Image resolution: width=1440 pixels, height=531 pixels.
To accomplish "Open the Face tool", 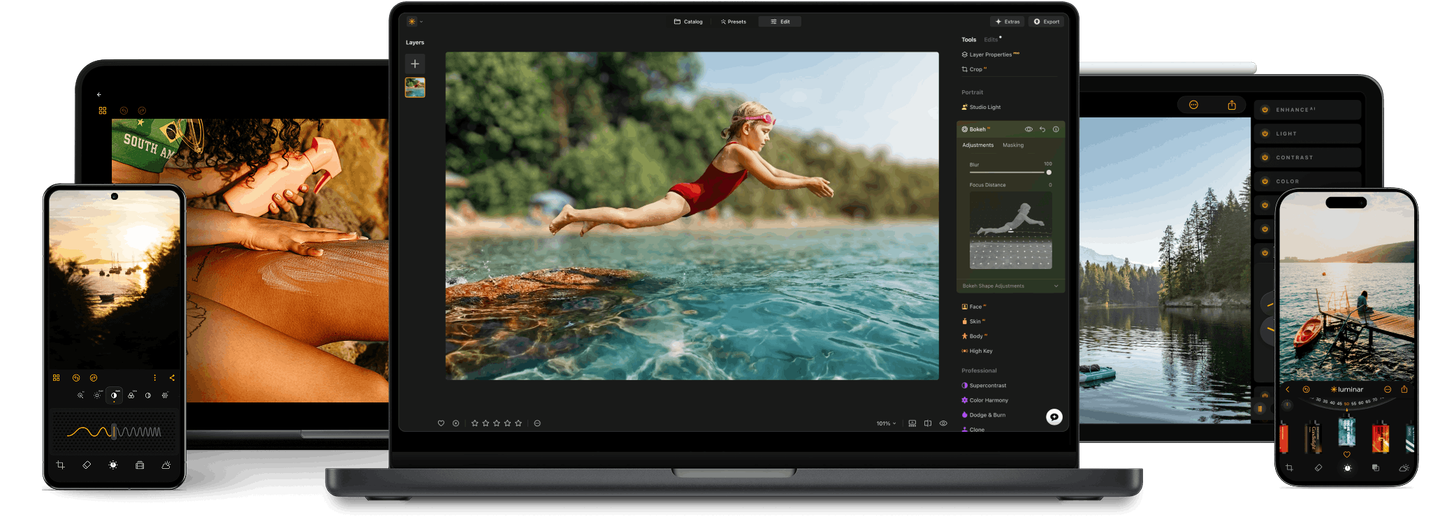I will (x=974, y=307).
